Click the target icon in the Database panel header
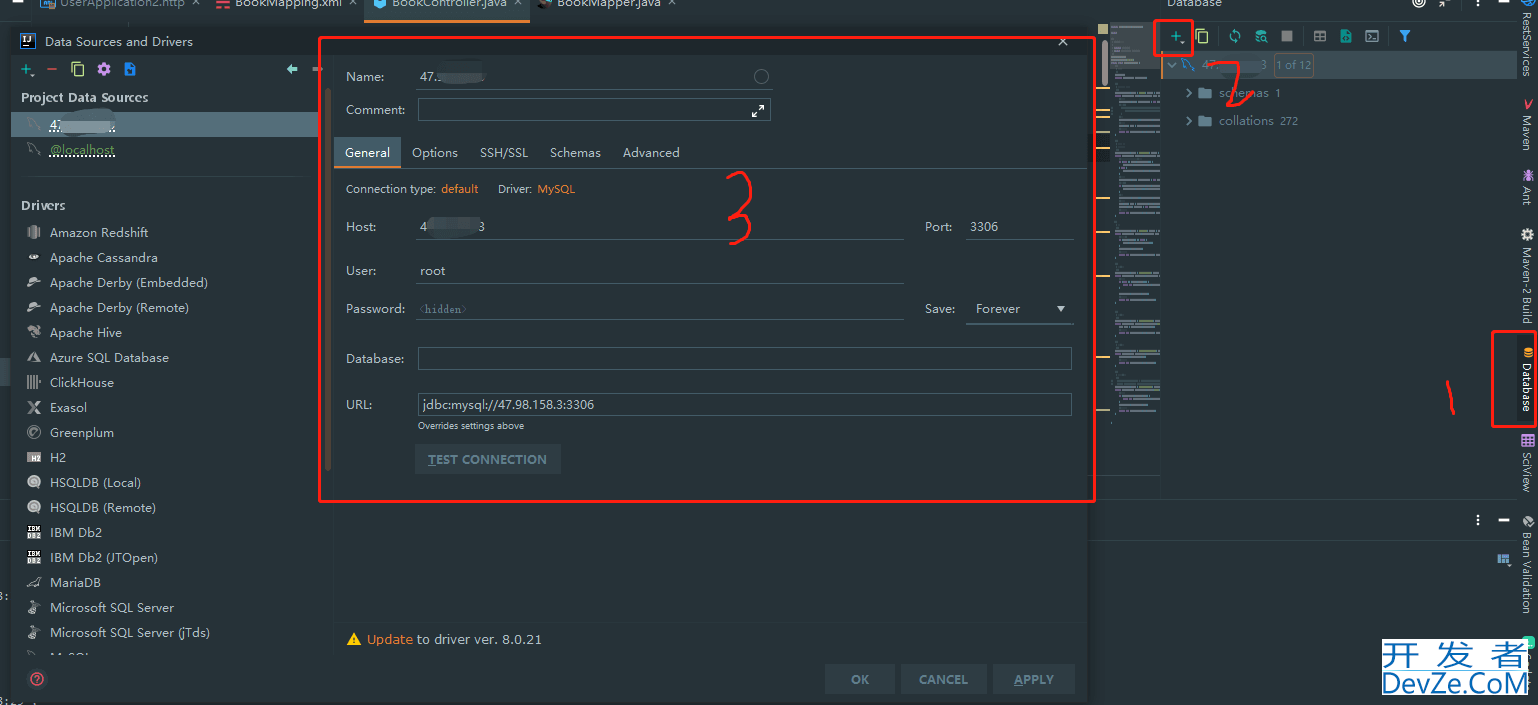This screenshot has width=1538, height=705. [x=1419, y=4]
